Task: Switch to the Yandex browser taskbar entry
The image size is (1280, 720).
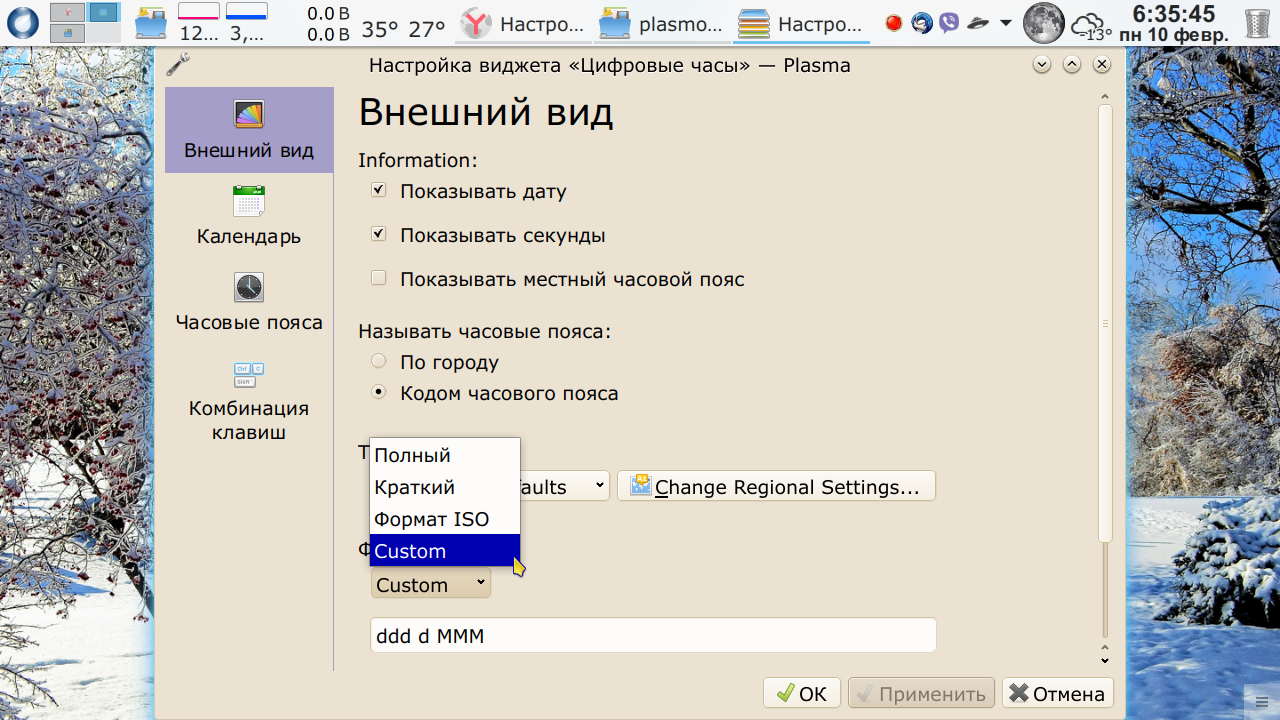Action: pyautogui.click(x=525, y=23)
